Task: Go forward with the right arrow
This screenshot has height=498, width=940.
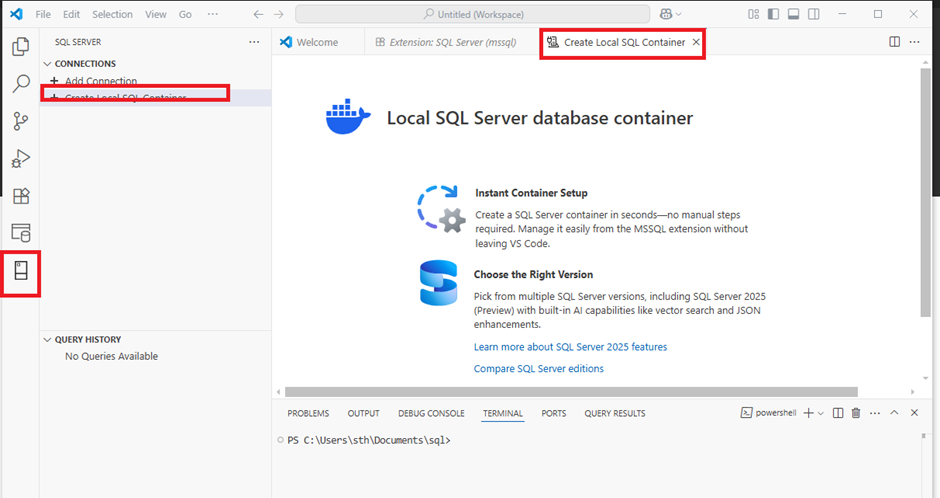Action: [x=279, y=14]
